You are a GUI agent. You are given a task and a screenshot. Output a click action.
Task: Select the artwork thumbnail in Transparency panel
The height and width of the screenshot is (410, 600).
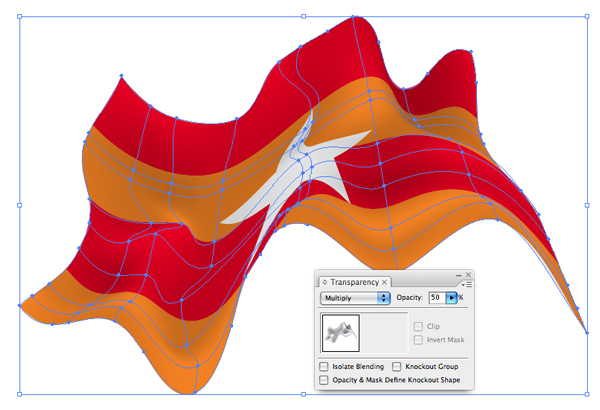(x=341, y=333)
